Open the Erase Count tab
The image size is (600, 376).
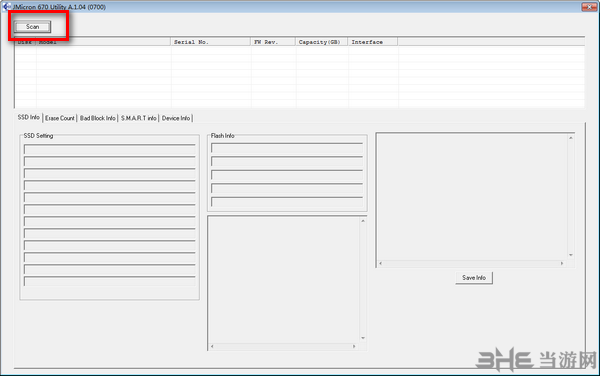click(60, 118)
